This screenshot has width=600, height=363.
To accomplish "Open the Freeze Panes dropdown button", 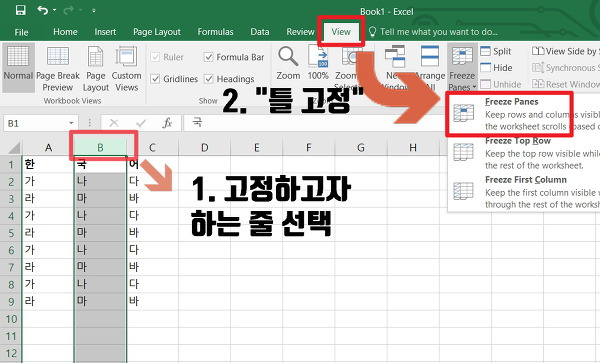I will point(462,67).
